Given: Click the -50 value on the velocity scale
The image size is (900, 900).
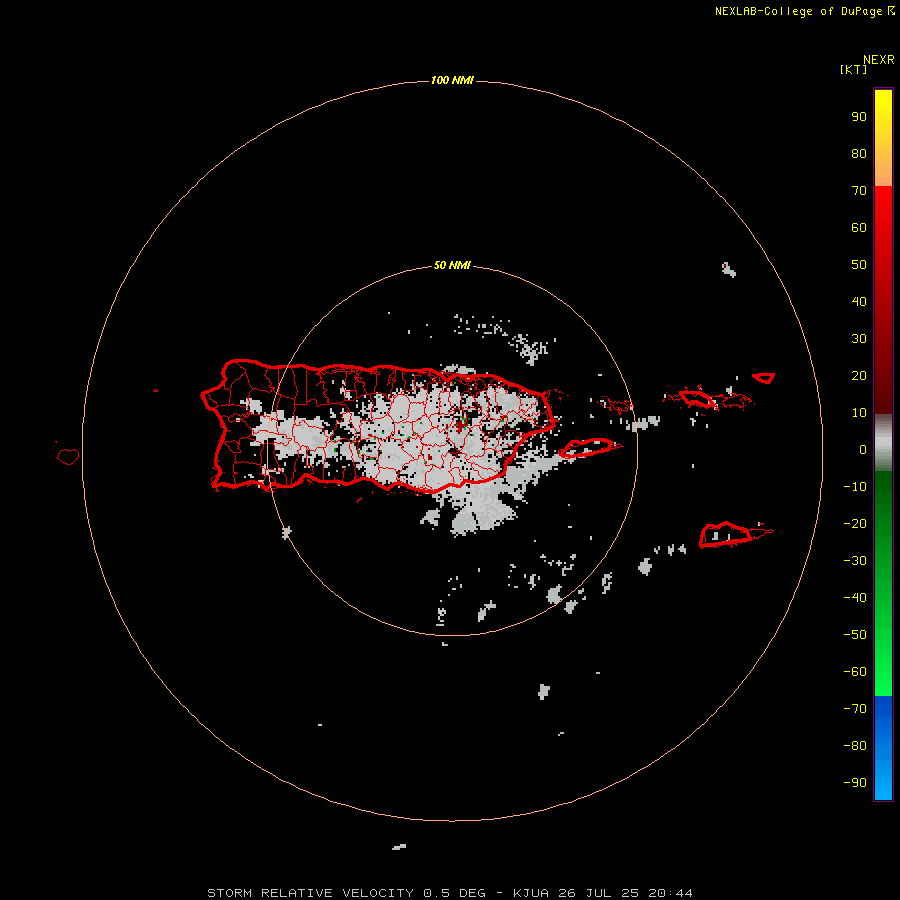Looking at the screenshot, I should (855, 635).
